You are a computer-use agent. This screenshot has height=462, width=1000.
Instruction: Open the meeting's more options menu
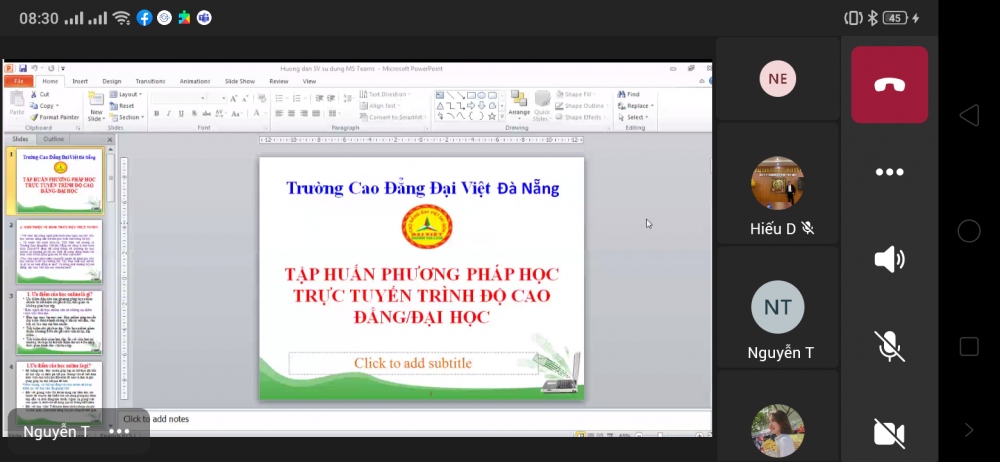click(x=889, y=172)
